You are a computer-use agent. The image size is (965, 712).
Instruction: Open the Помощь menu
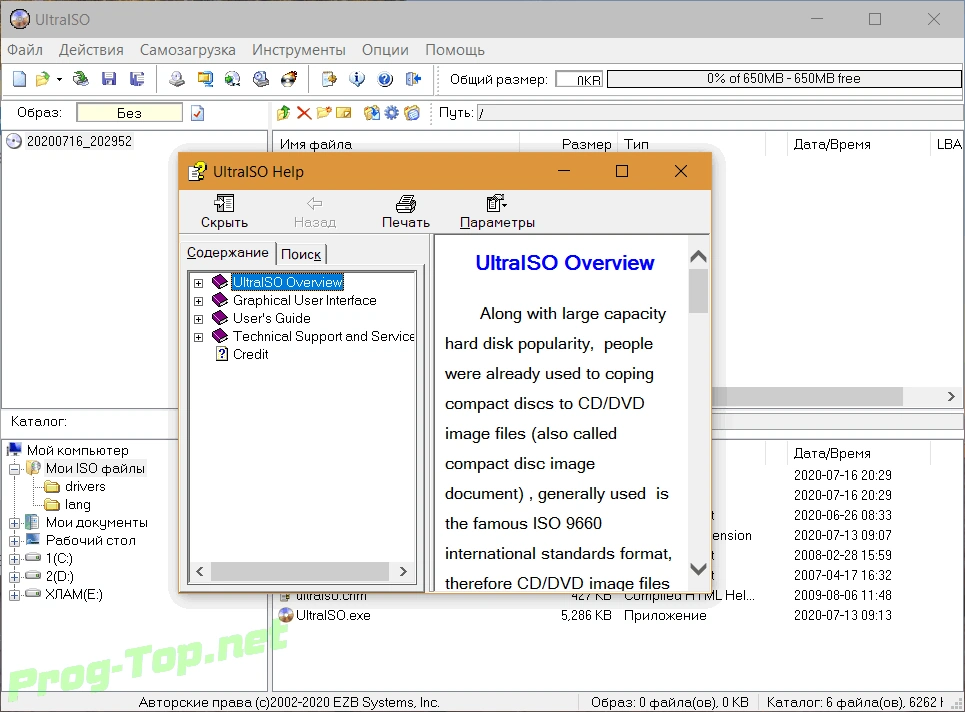tap(455, 50)
